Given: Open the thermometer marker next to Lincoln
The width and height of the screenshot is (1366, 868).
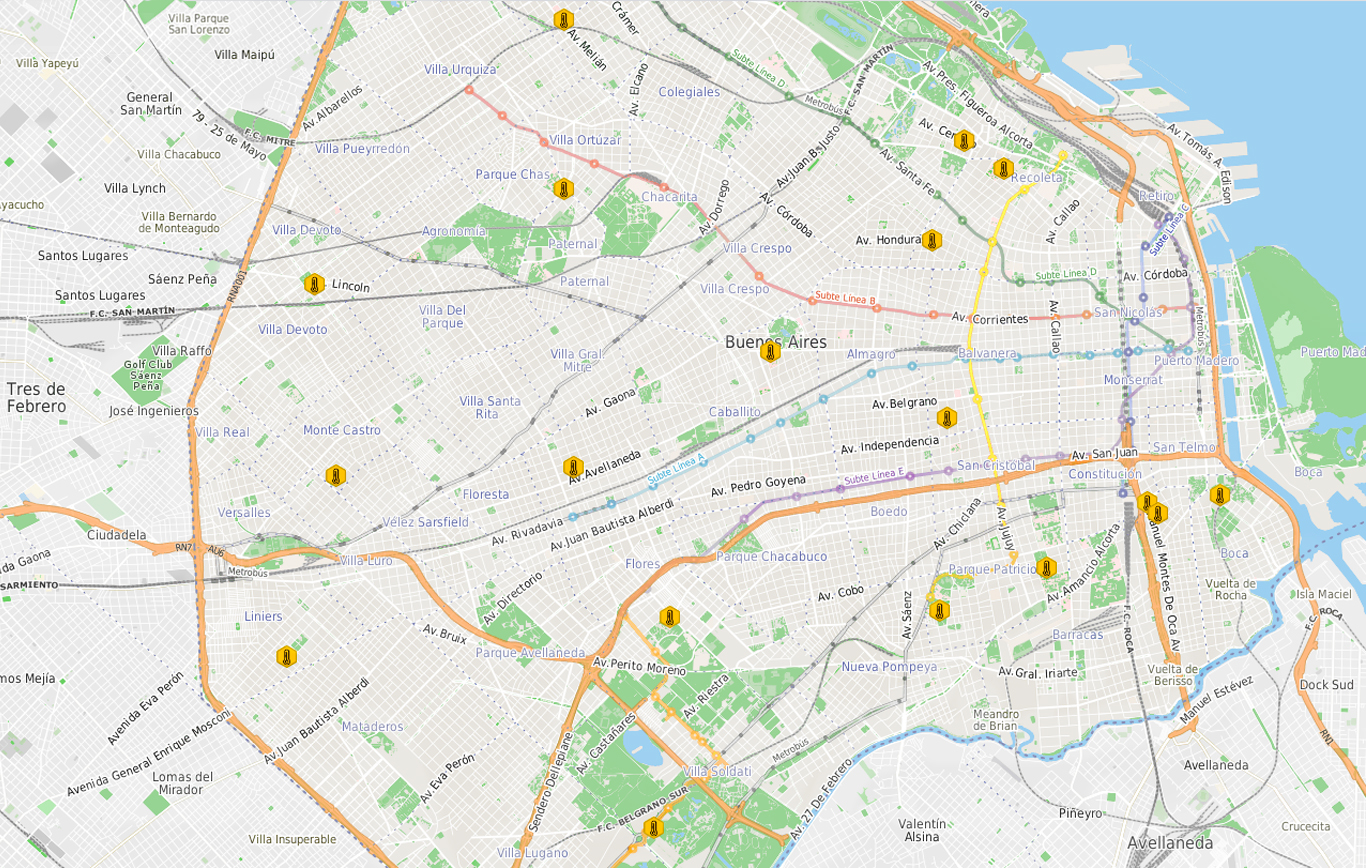Looking at the screenshot, I should [x=314, y=284].
